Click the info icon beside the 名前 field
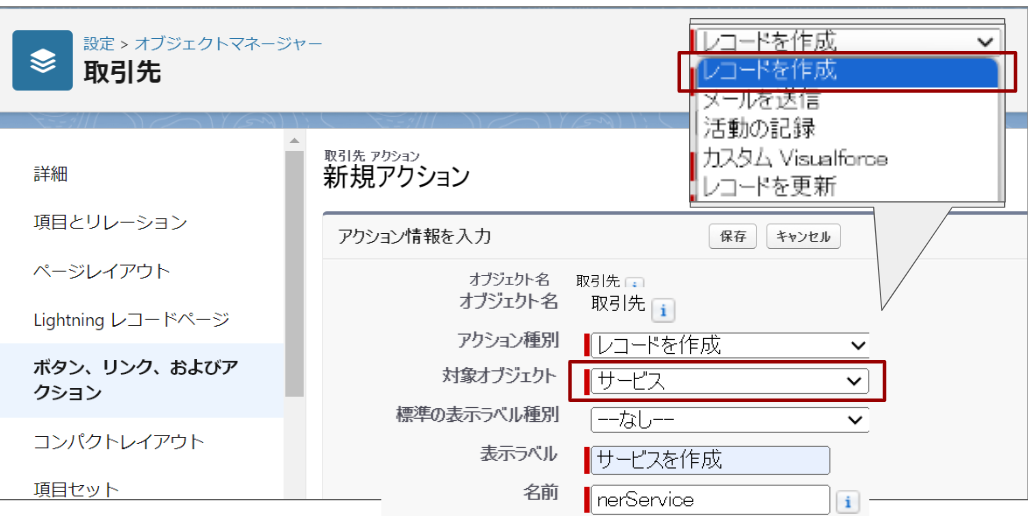This screenshot has width=1028, height=524. pos(848,502)
